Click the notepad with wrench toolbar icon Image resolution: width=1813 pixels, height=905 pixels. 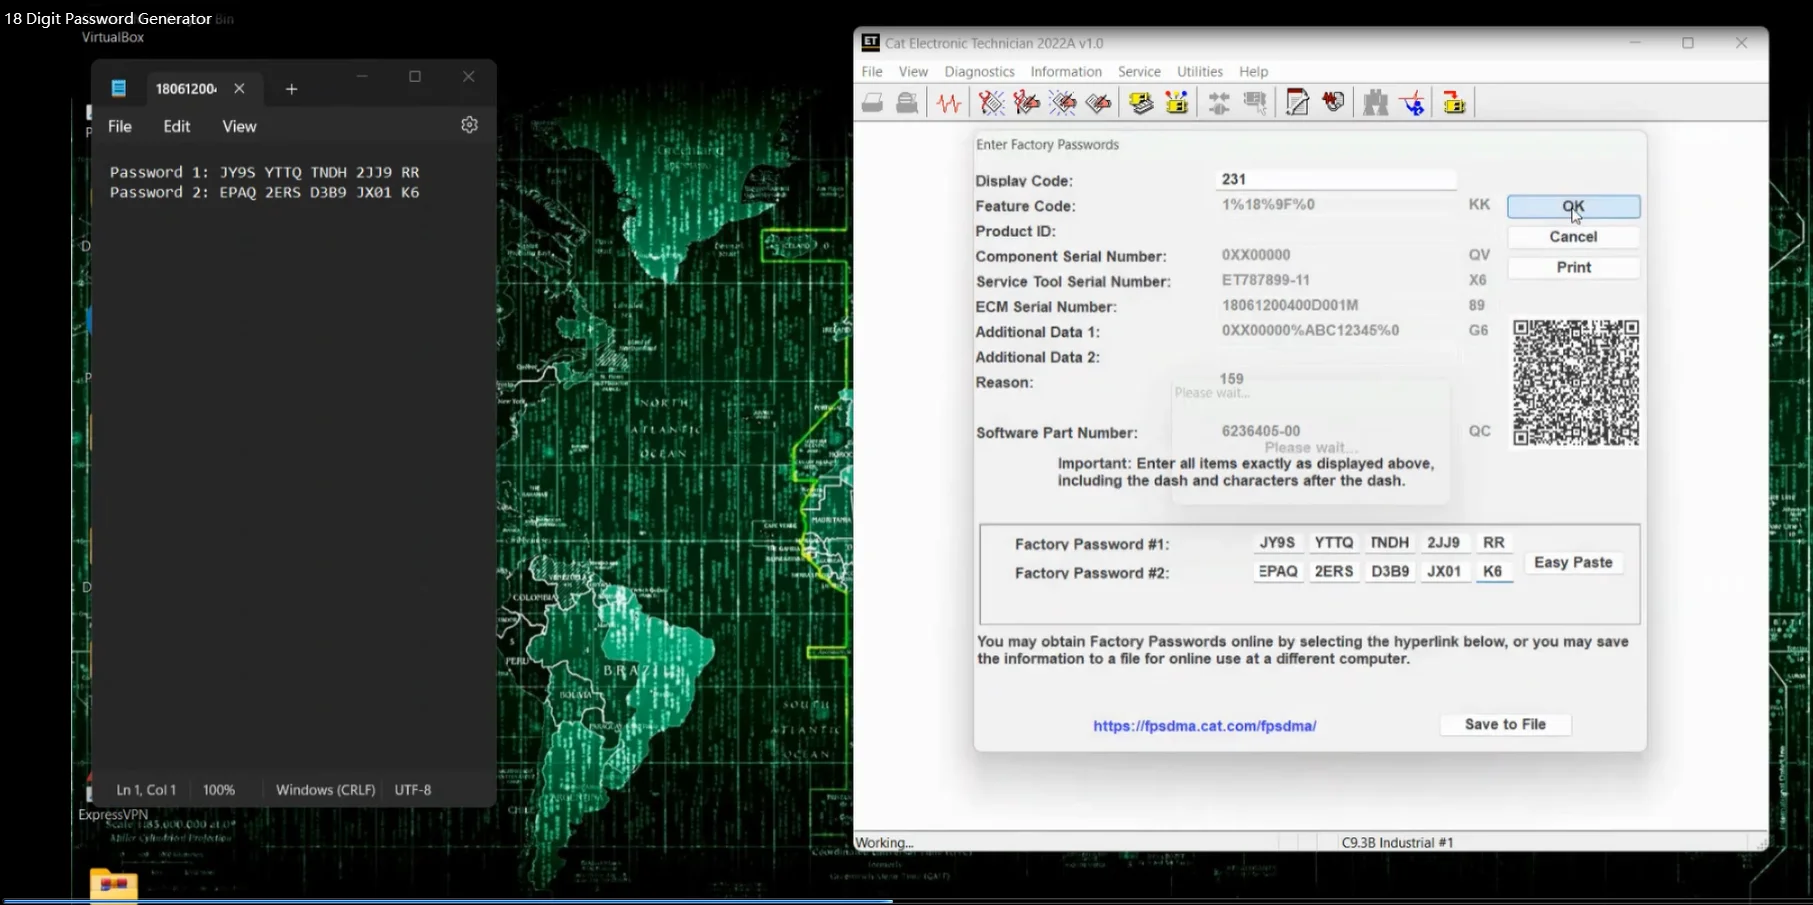click(x=1297, y=103)
